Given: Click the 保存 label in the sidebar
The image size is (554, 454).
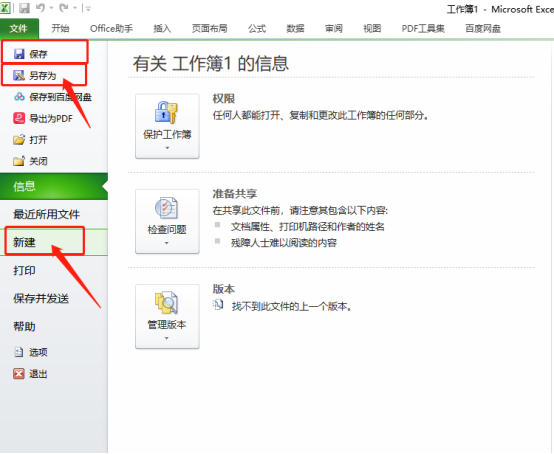Looking at the screenshot, I should 38,54.
